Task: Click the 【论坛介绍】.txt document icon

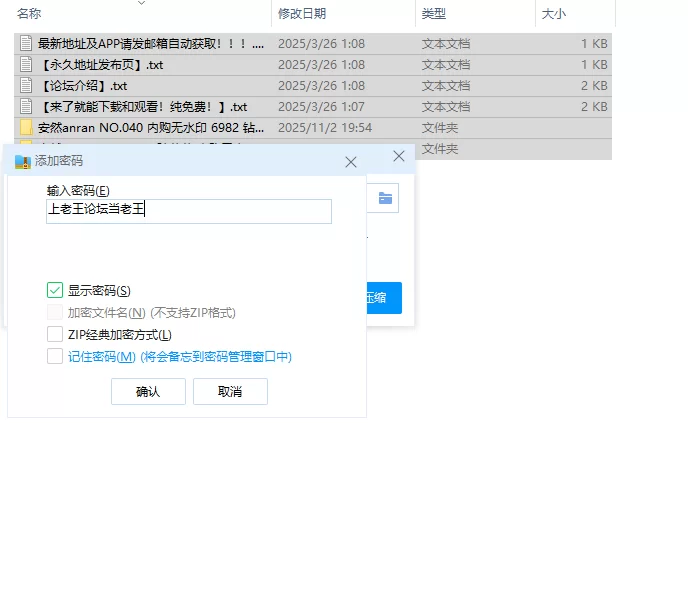Action: tap(26, 86)
